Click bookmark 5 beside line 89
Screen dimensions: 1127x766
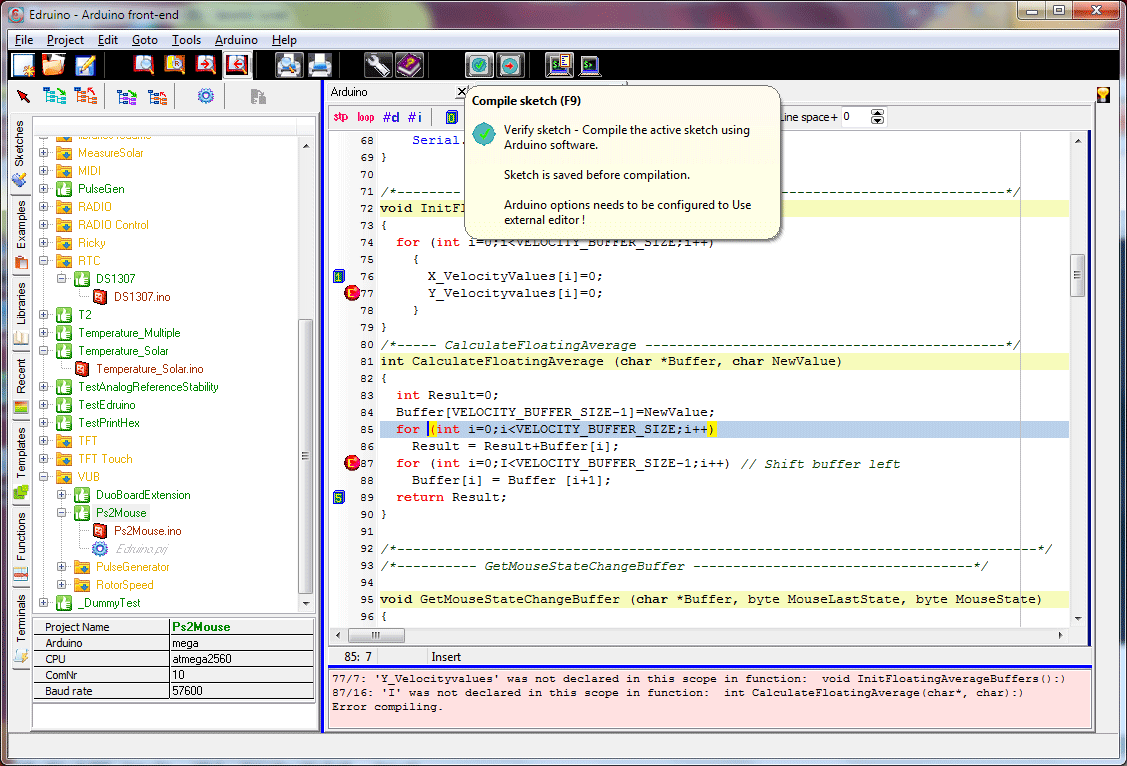(339, 497)
